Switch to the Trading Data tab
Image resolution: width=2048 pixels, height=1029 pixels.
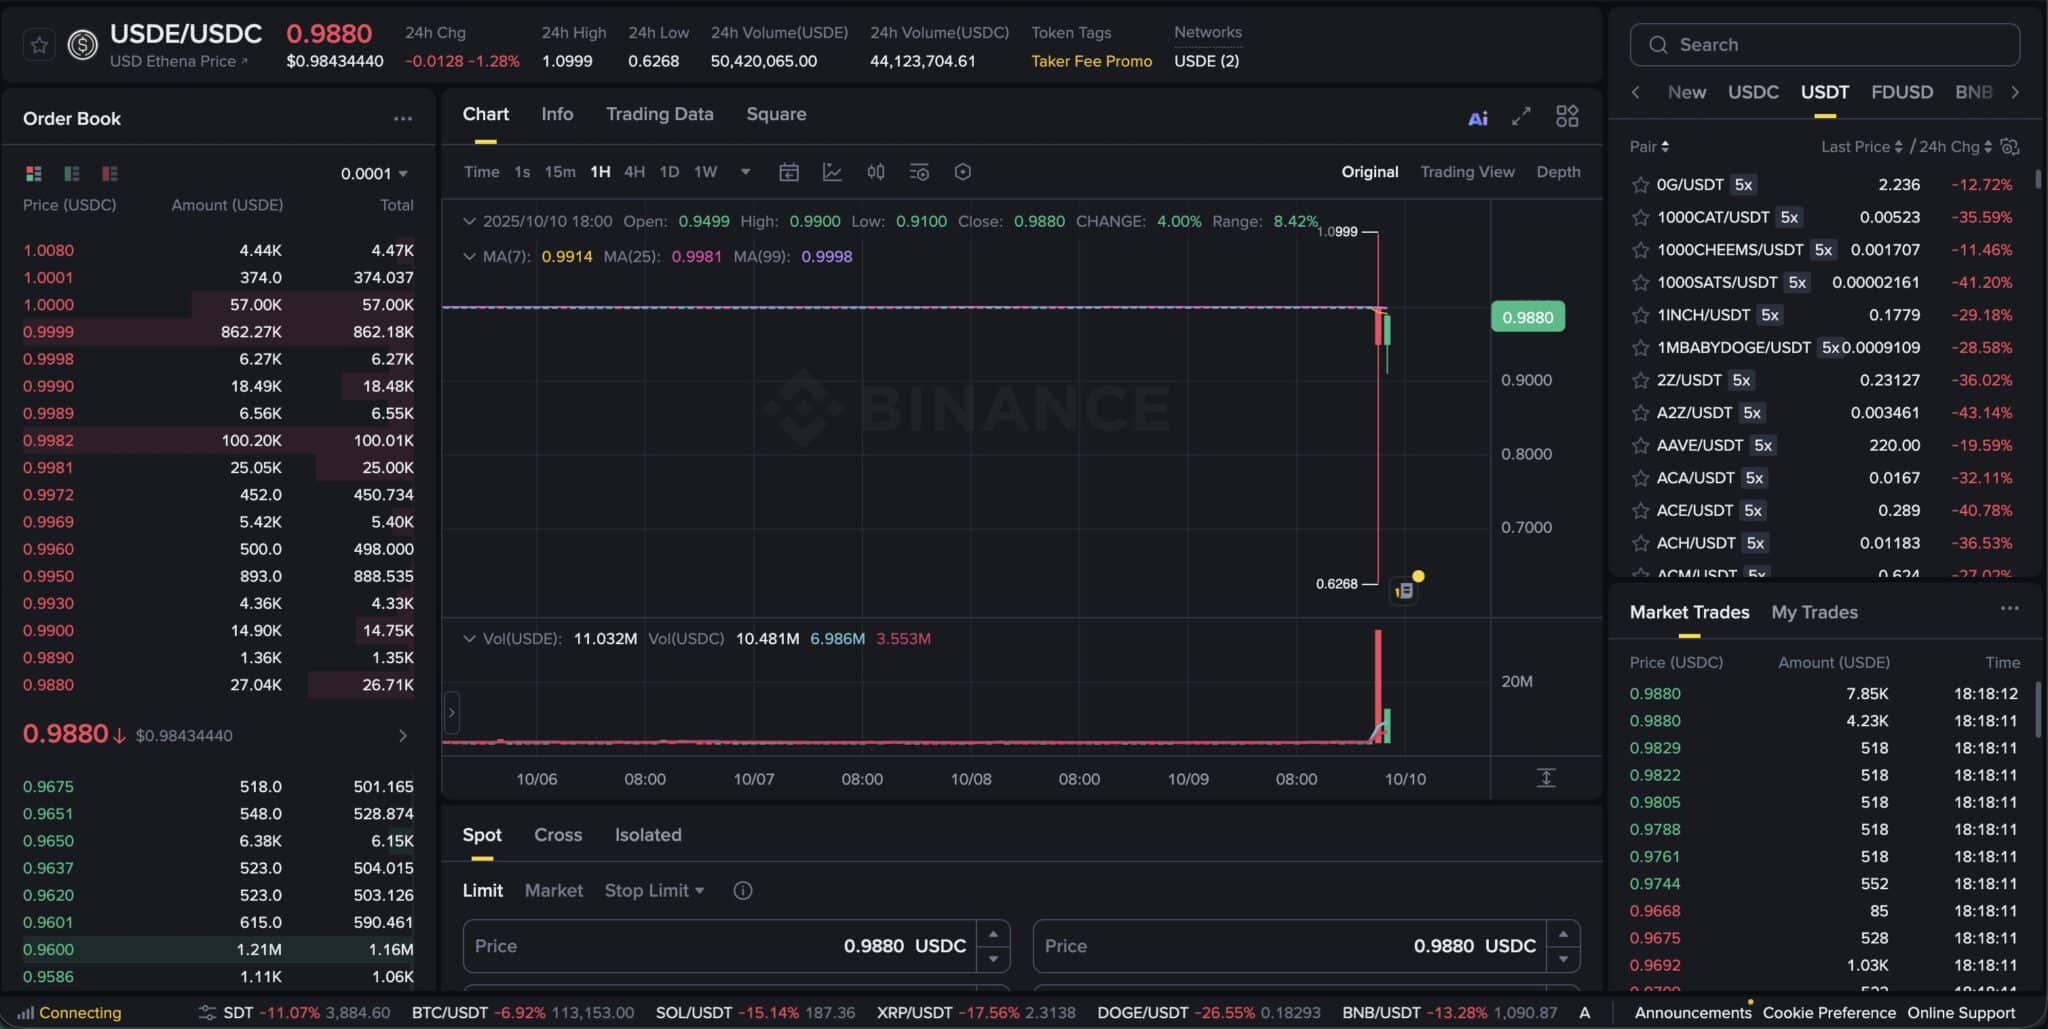tap(658, 113)
